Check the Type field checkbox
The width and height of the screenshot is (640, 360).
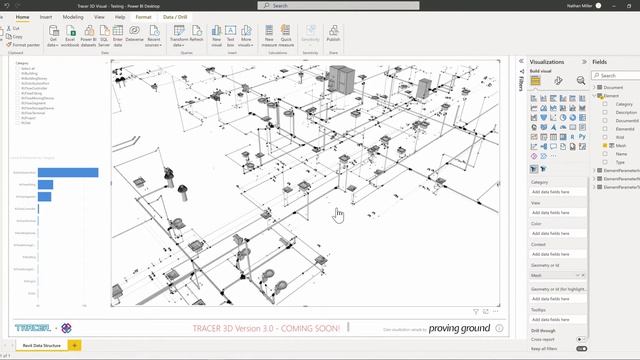[x=605, y=162]
